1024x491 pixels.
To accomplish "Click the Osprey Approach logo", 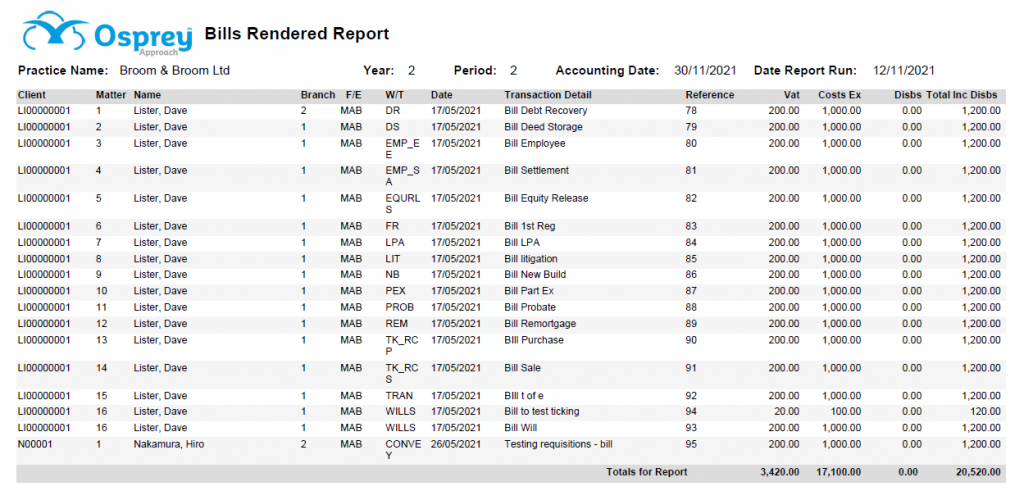I will click(x=107, y=35).
